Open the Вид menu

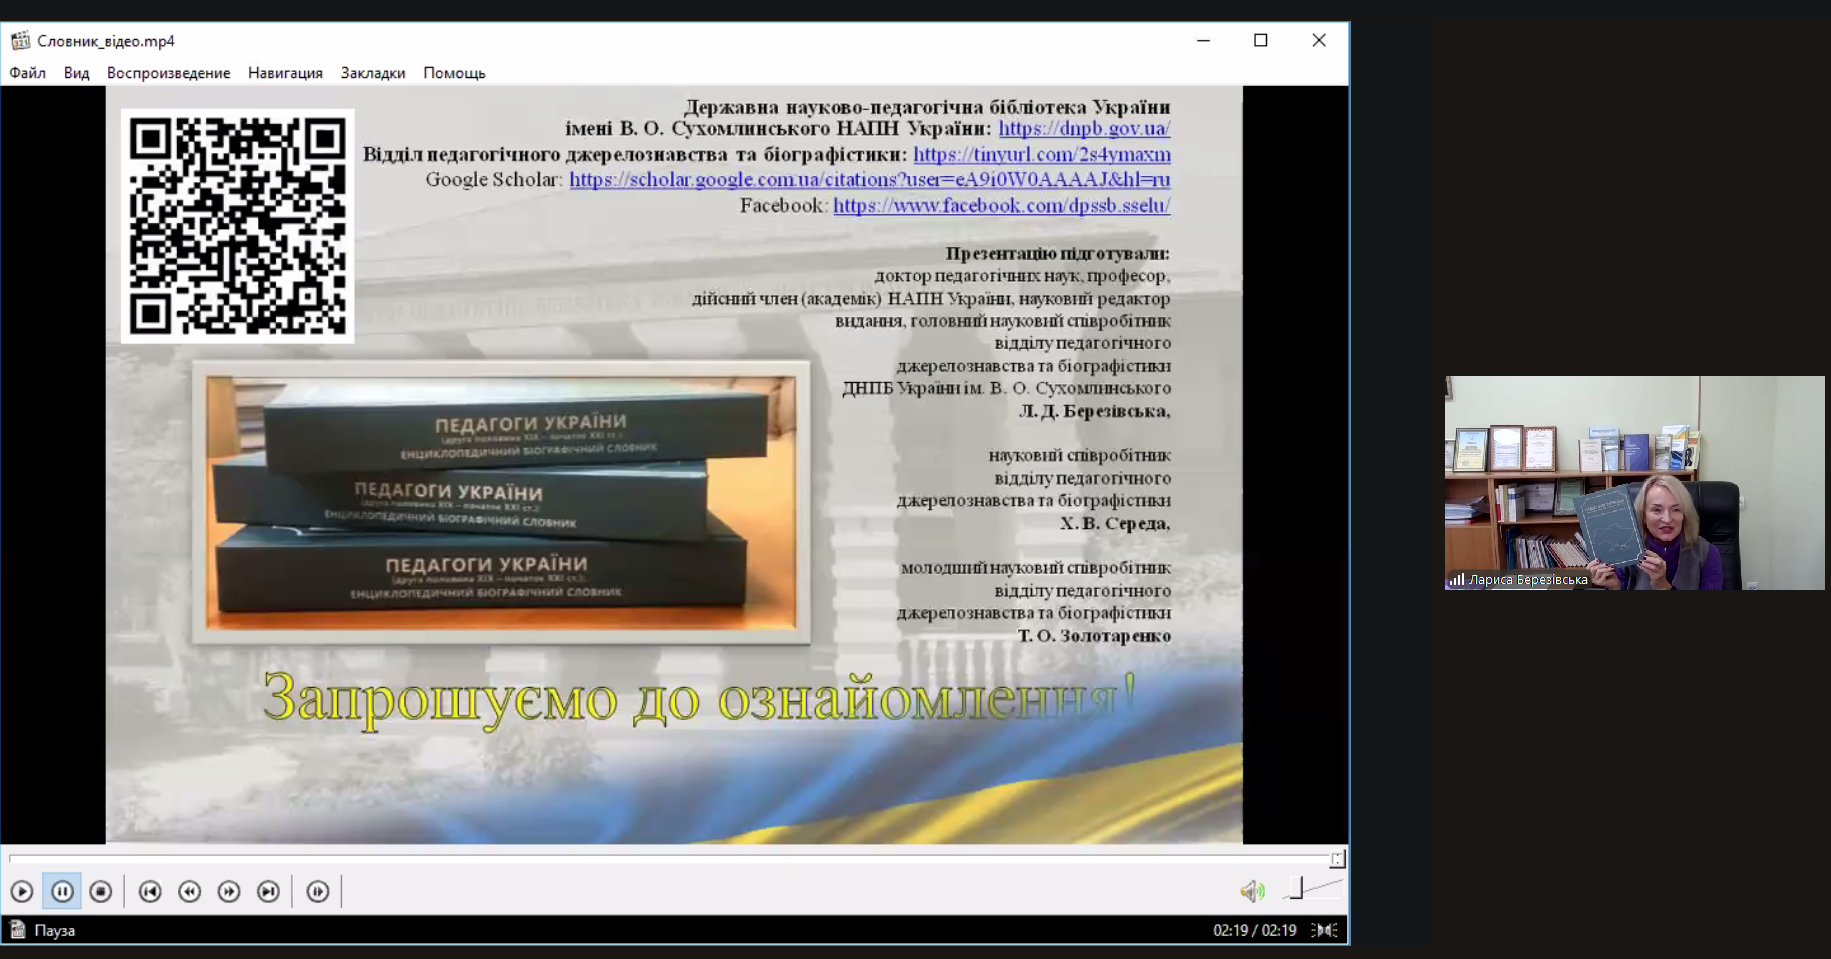tap(76, 73)
